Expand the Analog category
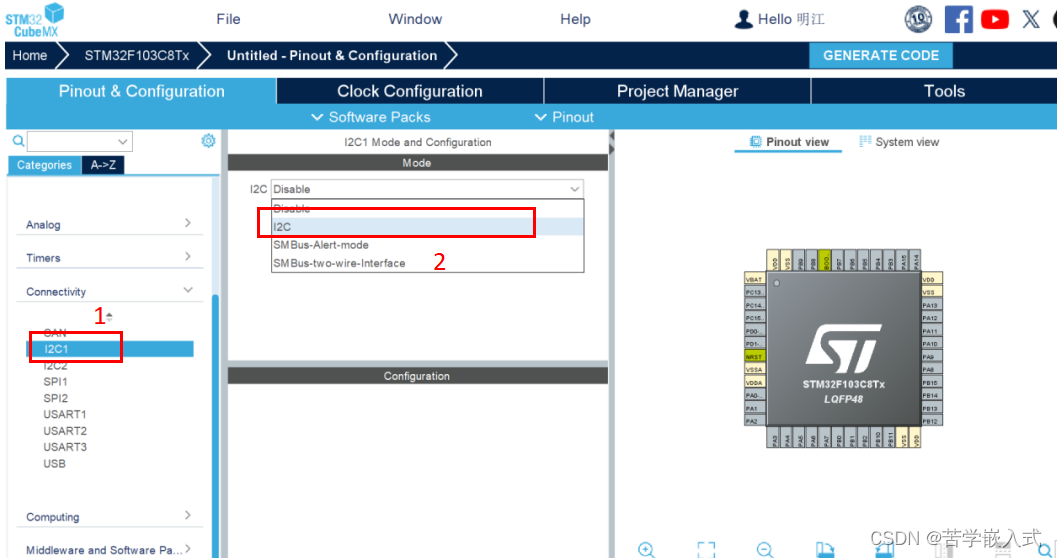 click(109, 224)
